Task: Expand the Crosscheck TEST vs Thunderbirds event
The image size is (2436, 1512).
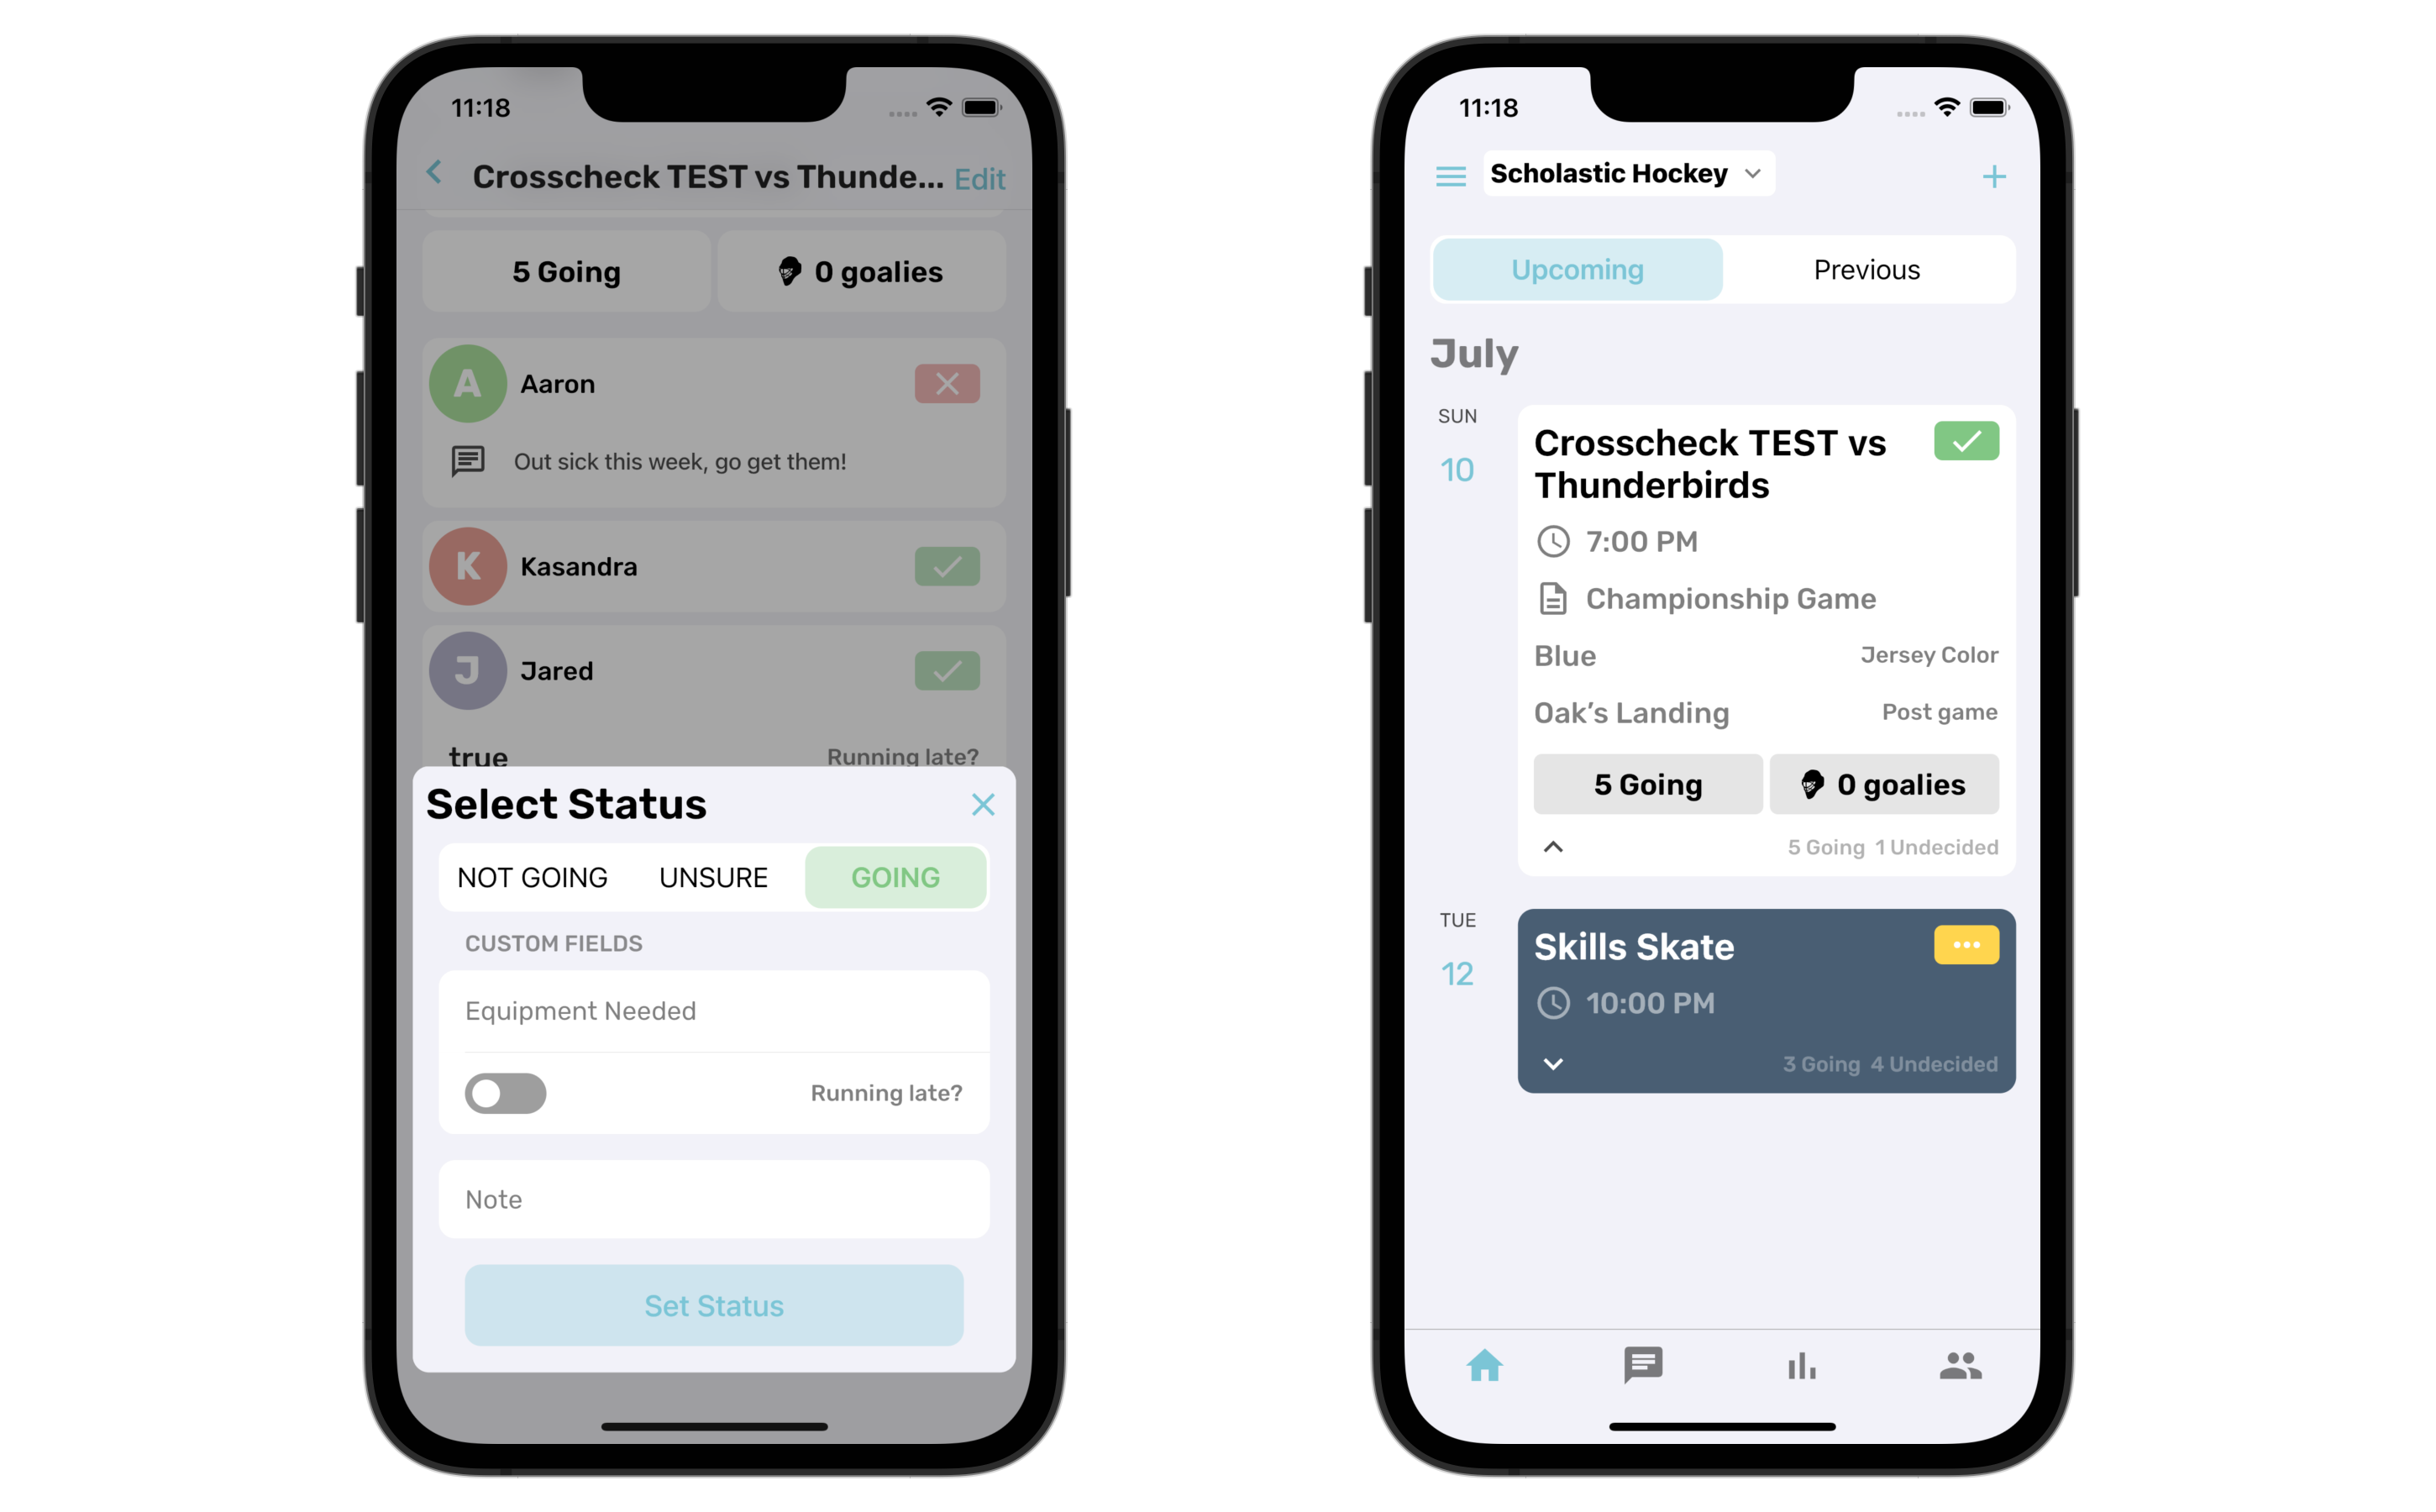Action: coord(1555,848)
